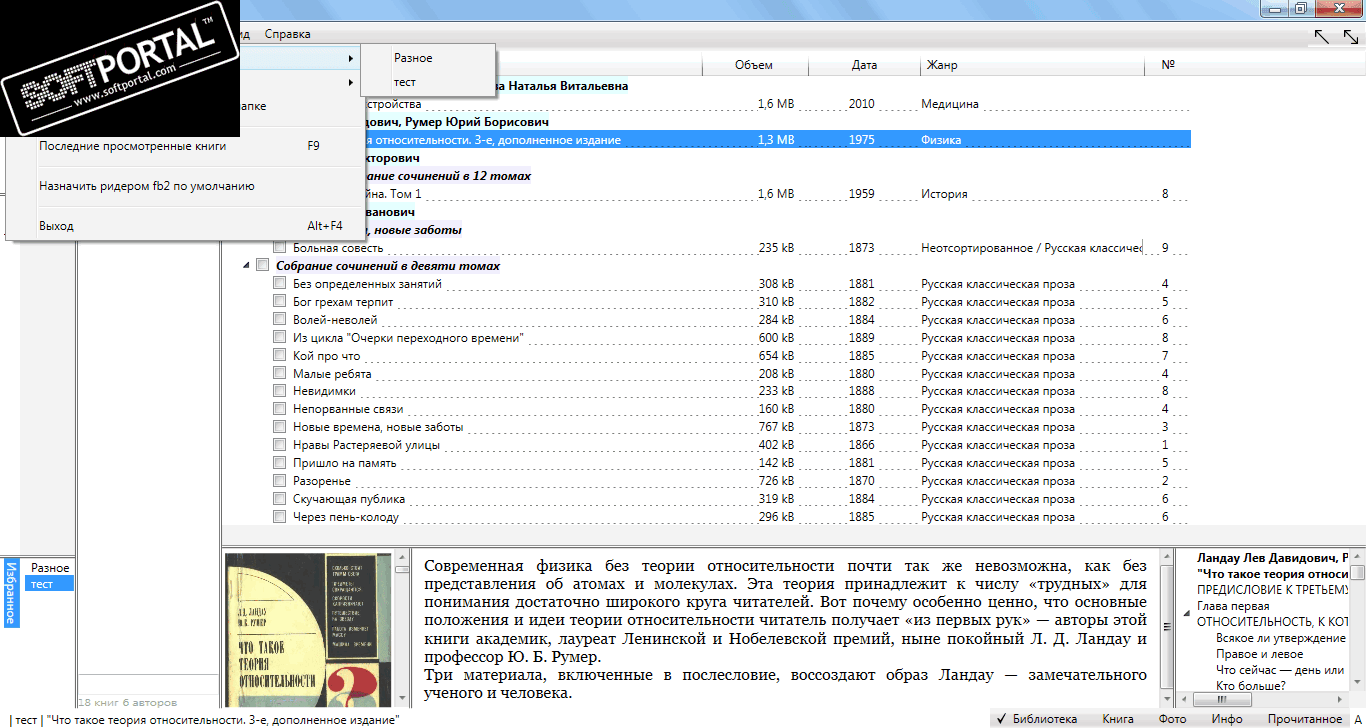Switch to the 'Библиотека' tab
The height and width of the screenshot is (728, 1366).
click(1037, 719)
